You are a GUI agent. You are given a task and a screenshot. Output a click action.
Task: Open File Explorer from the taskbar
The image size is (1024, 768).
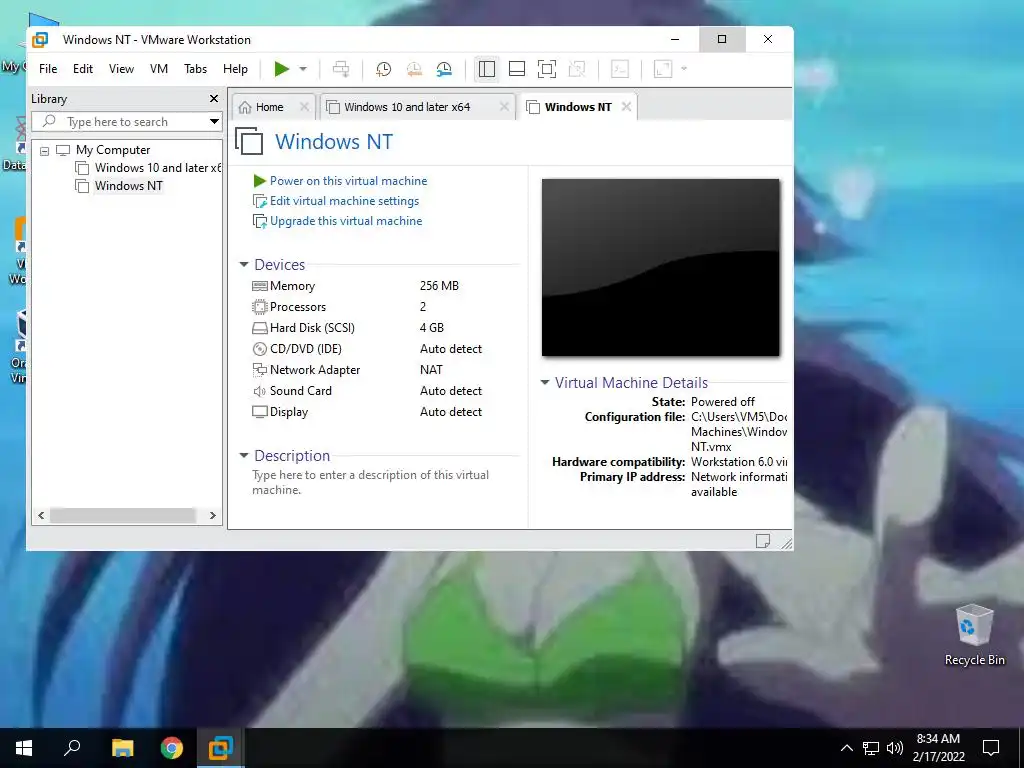pos(122,748)
